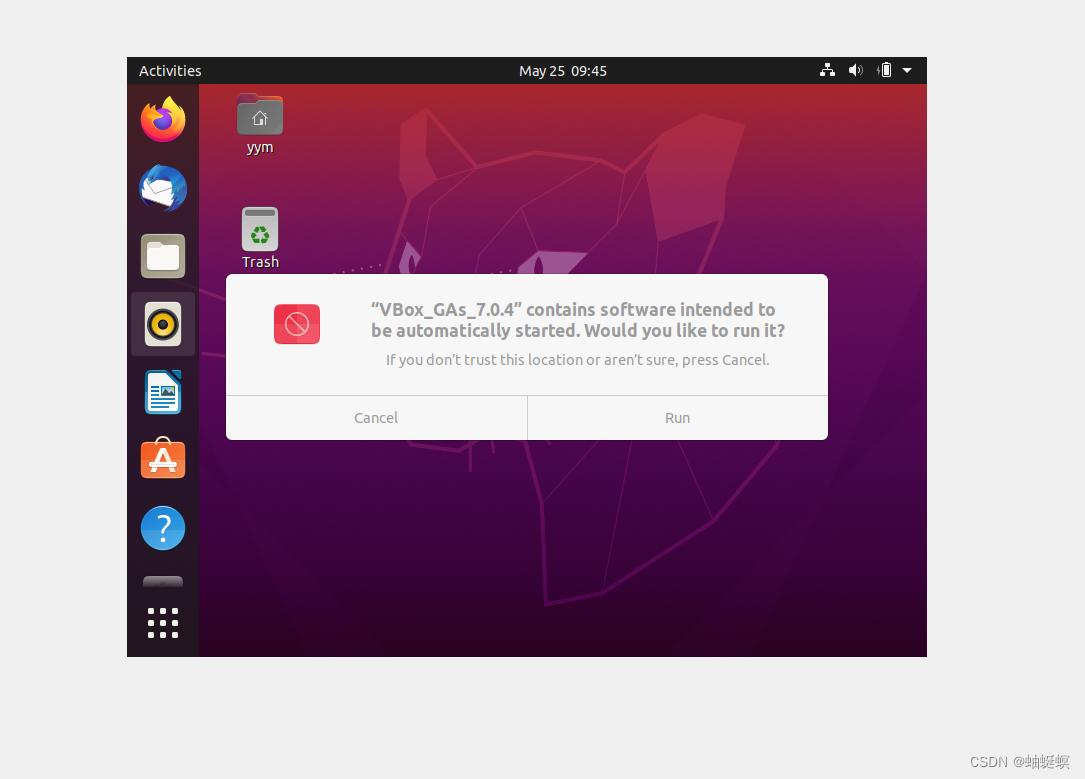The width and height of the screenshot is (1085, 779).
Task: Launch Ubuntu Software center
Action: 162,459
